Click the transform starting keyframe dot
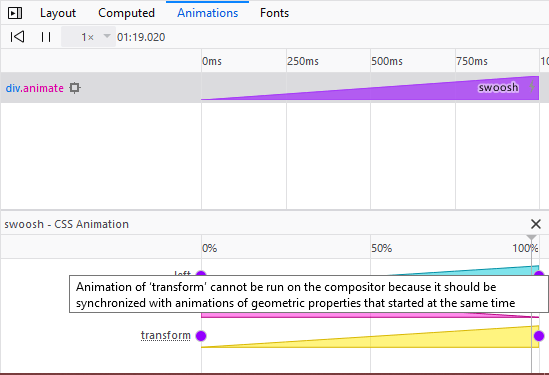Screen dimensions: 549x375 [201, 336]
